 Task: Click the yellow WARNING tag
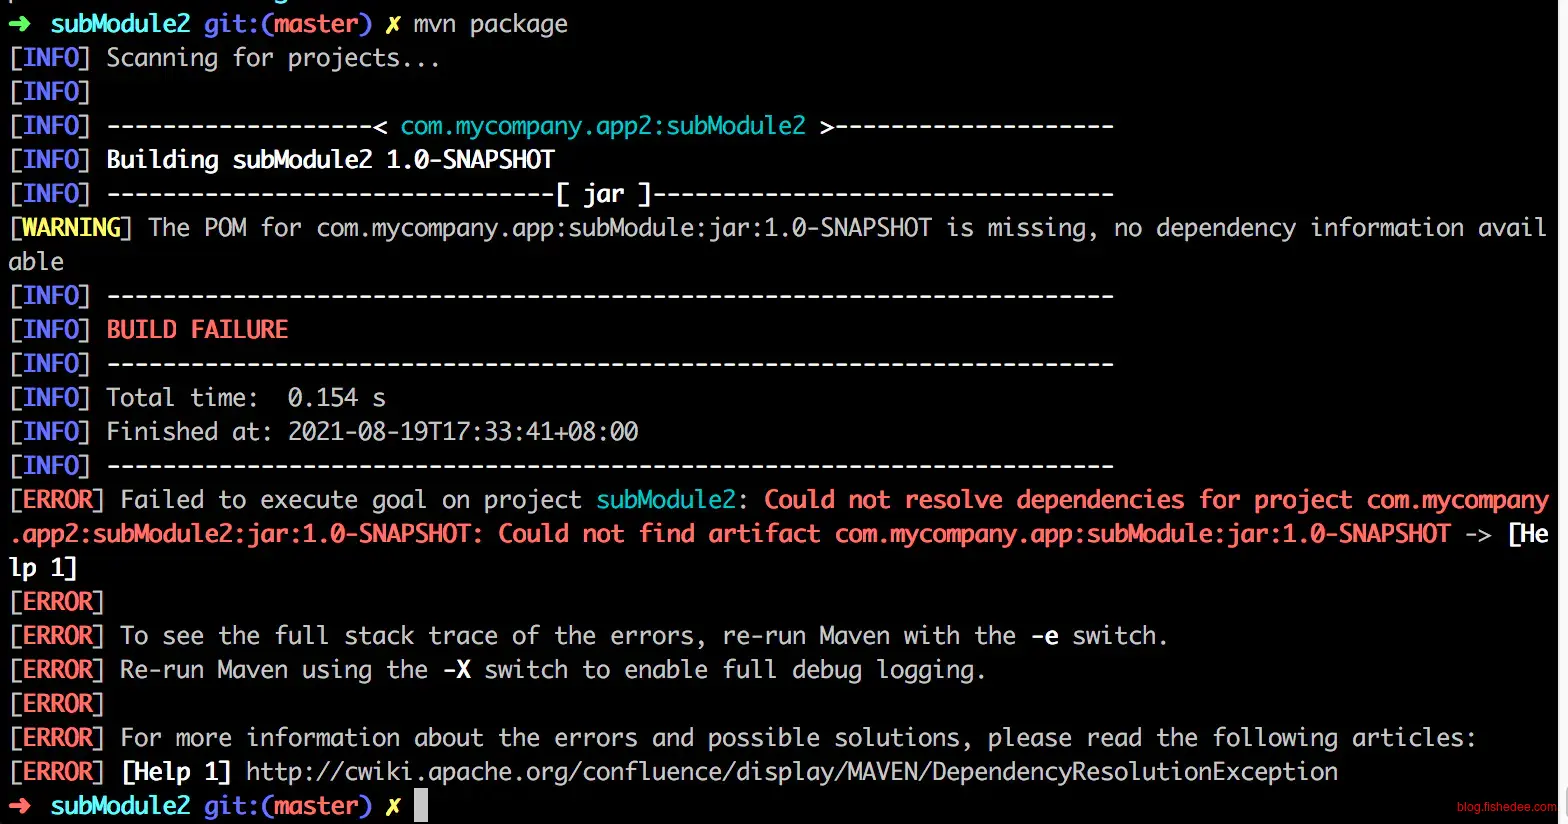coord(71,228)
